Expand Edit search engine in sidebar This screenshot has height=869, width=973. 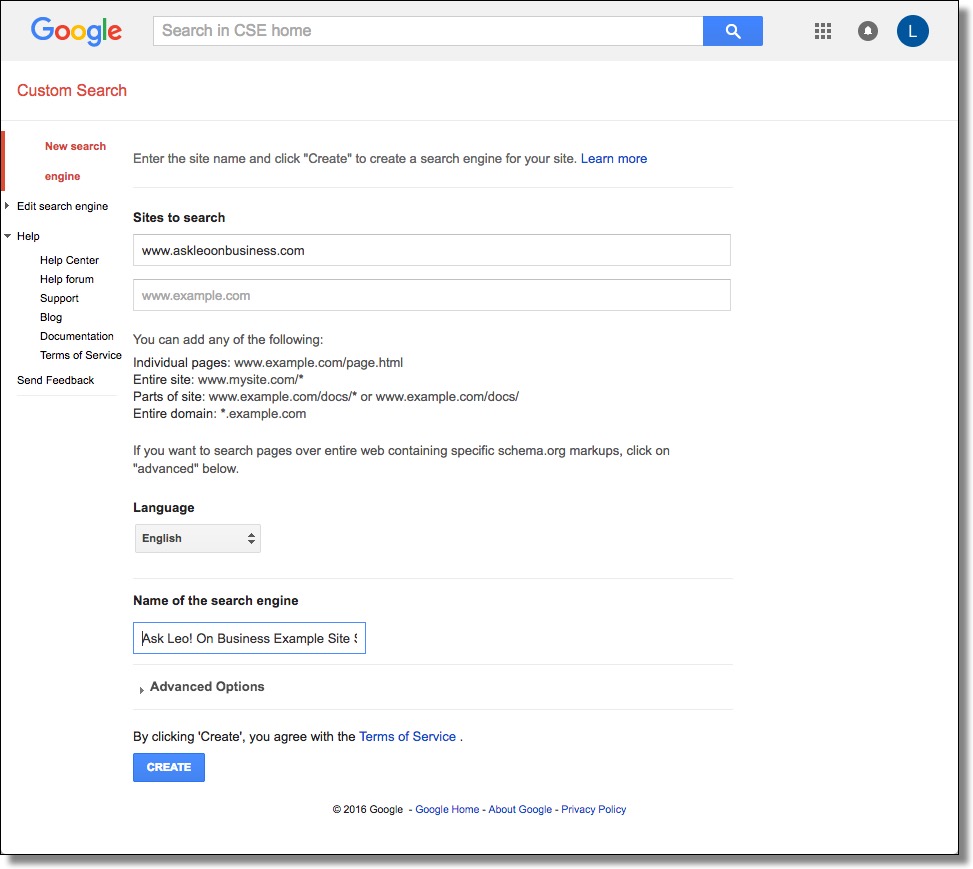click(62, 206)
